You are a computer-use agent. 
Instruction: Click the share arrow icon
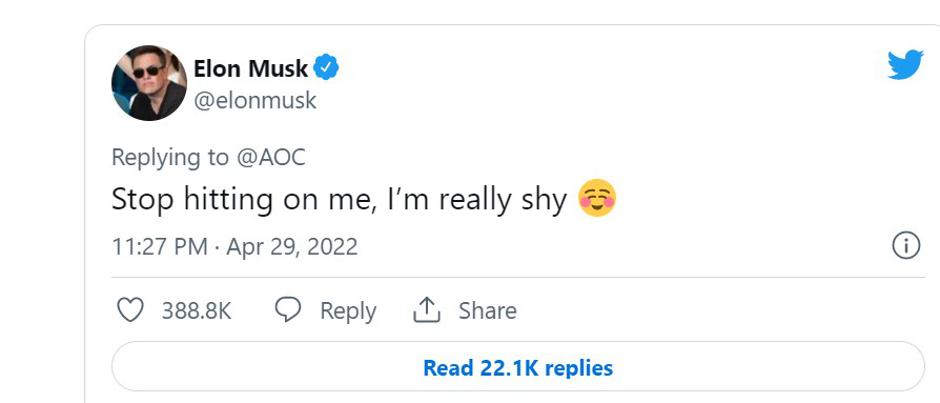427,311
